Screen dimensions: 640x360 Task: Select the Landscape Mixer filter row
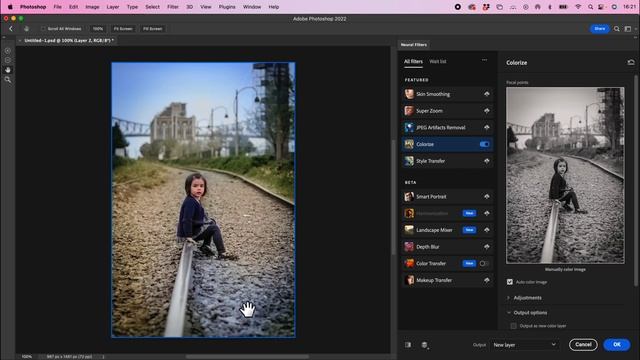447,230
